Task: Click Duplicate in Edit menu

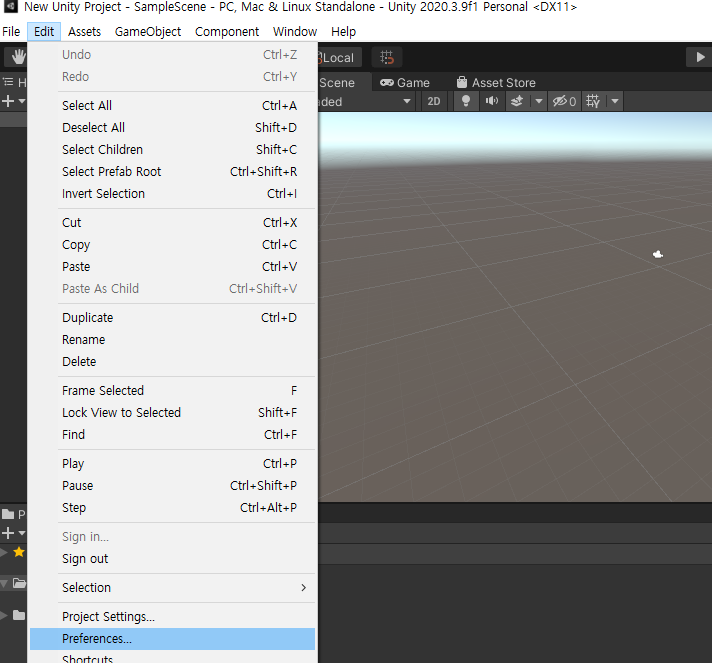Action: click(173, 317)
